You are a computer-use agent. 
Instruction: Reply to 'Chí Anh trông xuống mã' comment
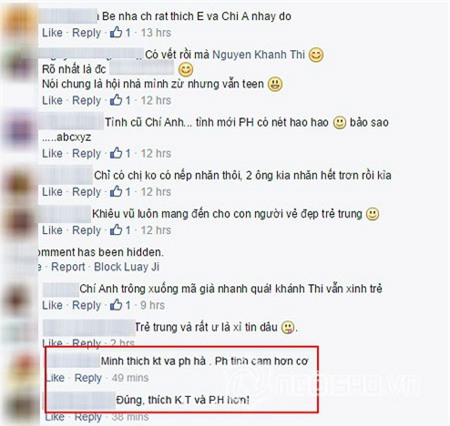click(x=87, y=305)
